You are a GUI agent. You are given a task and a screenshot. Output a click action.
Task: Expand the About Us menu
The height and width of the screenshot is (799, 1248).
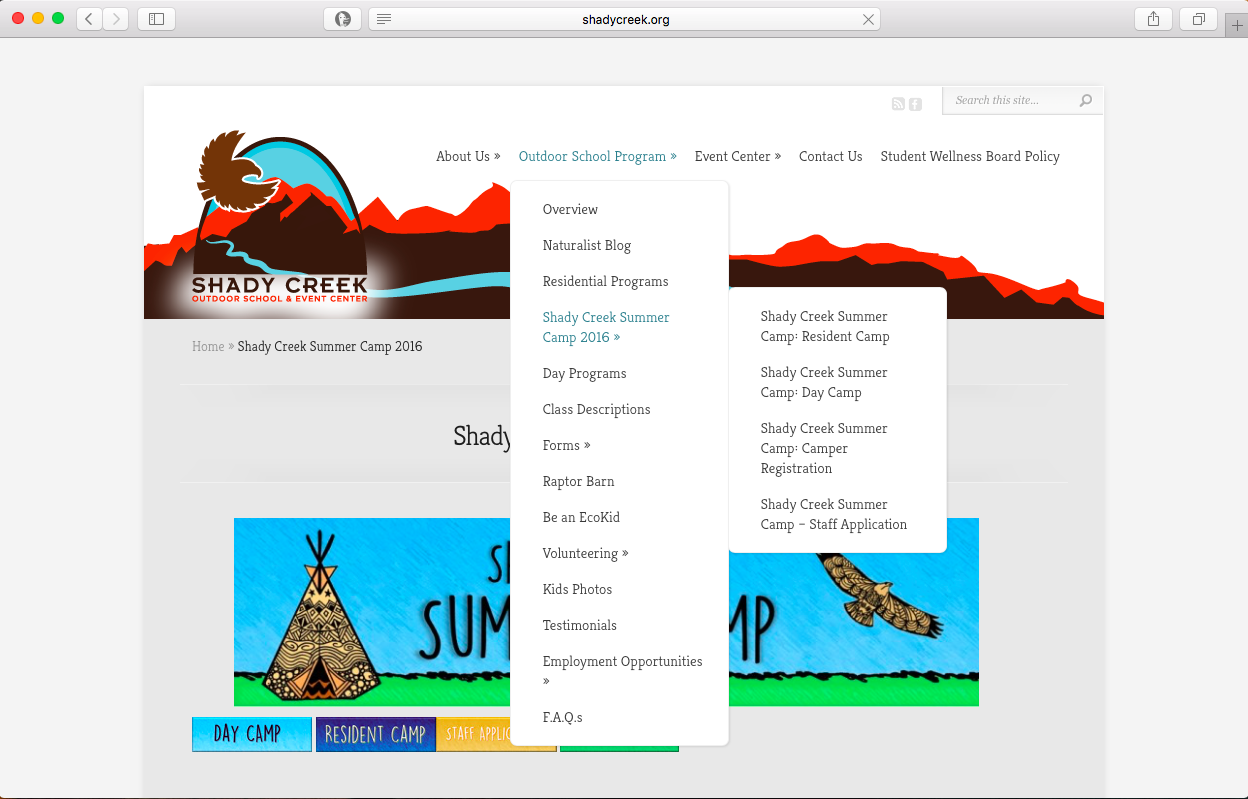coord(468,156)
